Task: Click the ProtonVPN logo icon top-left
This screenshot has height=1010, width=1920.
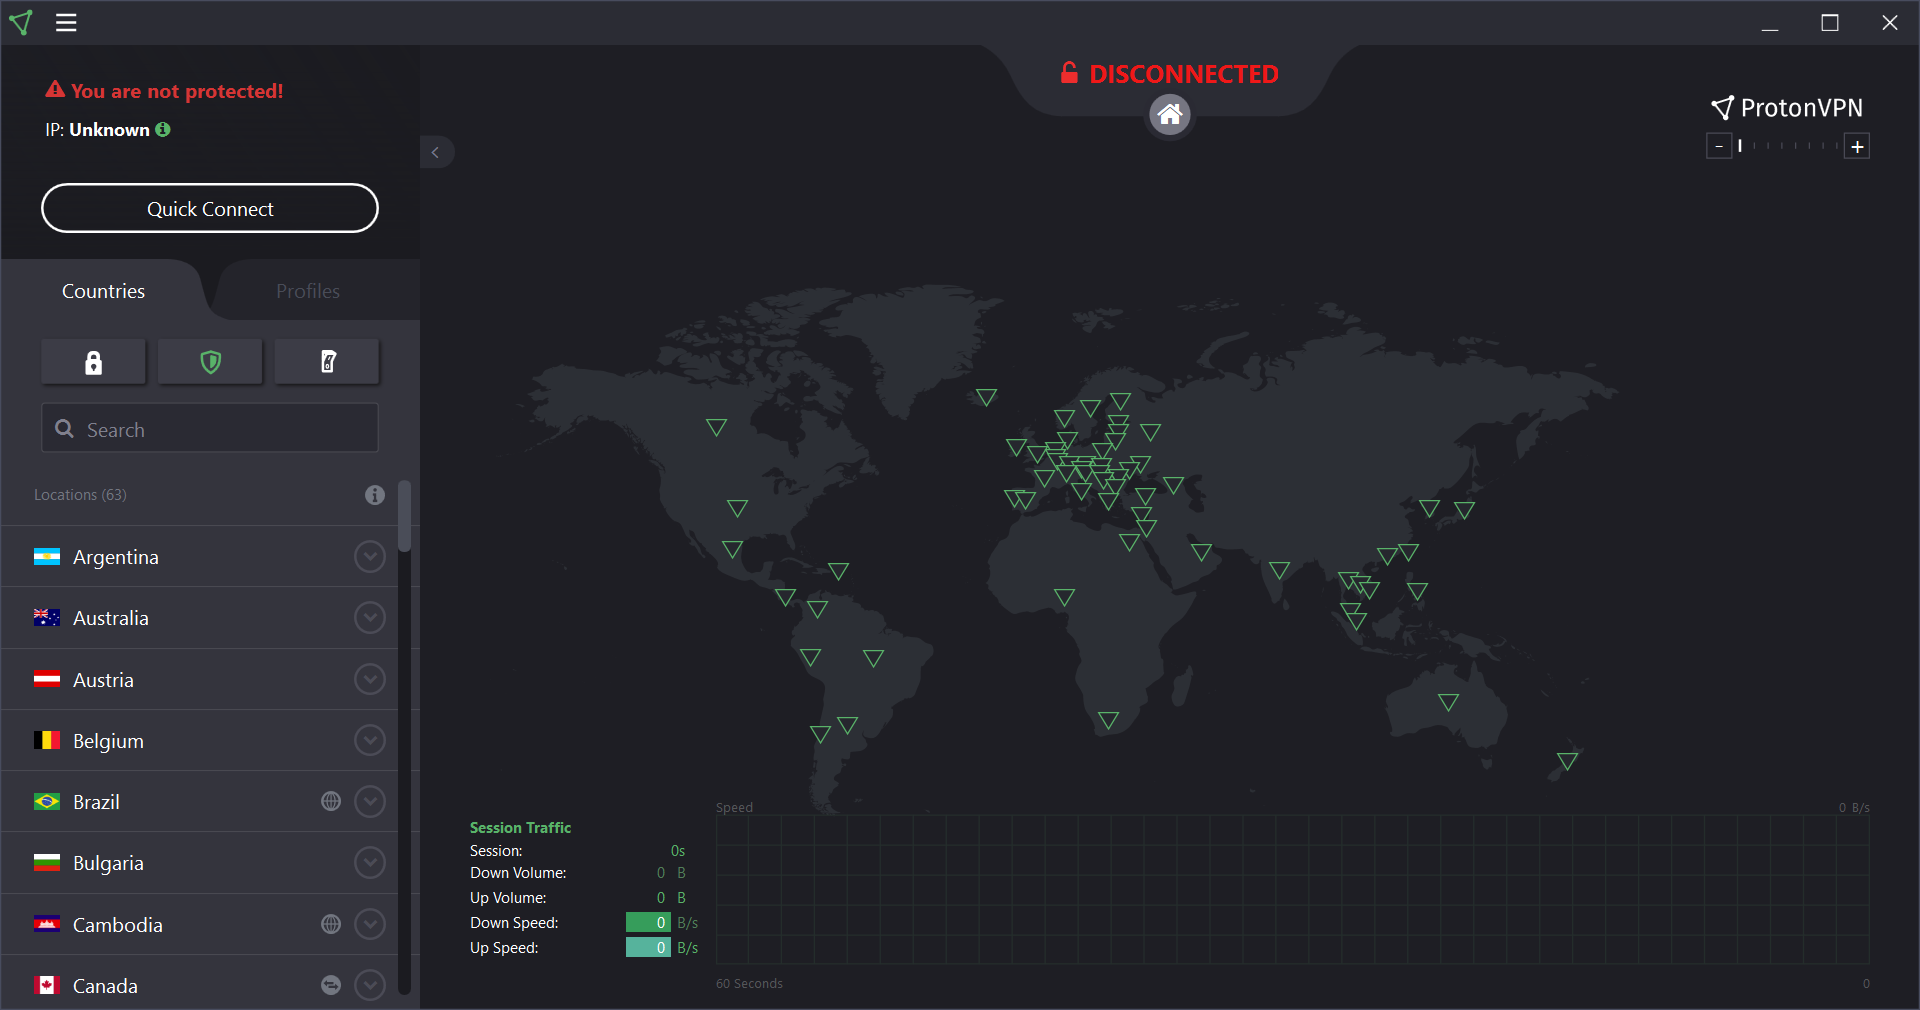Action: [x=21, y=22]
